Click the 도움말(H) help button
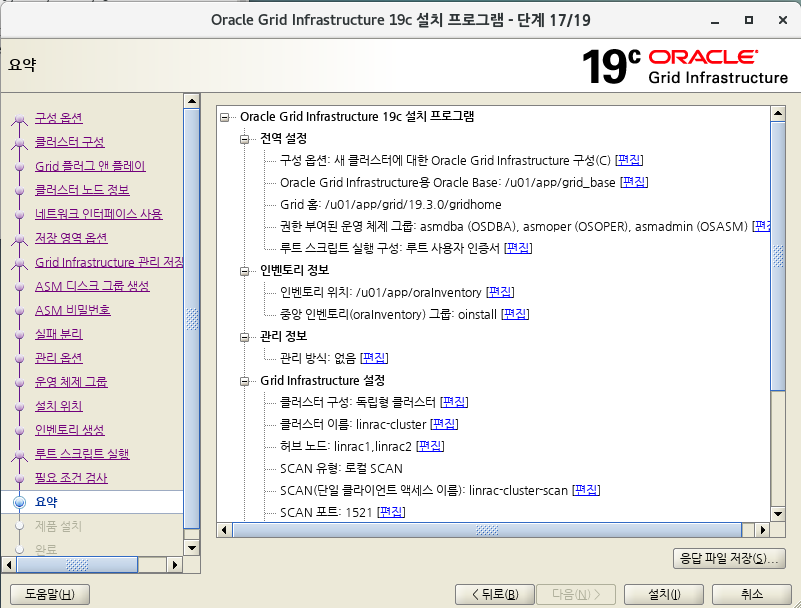801x608 pixels. (x=50, y=594)
